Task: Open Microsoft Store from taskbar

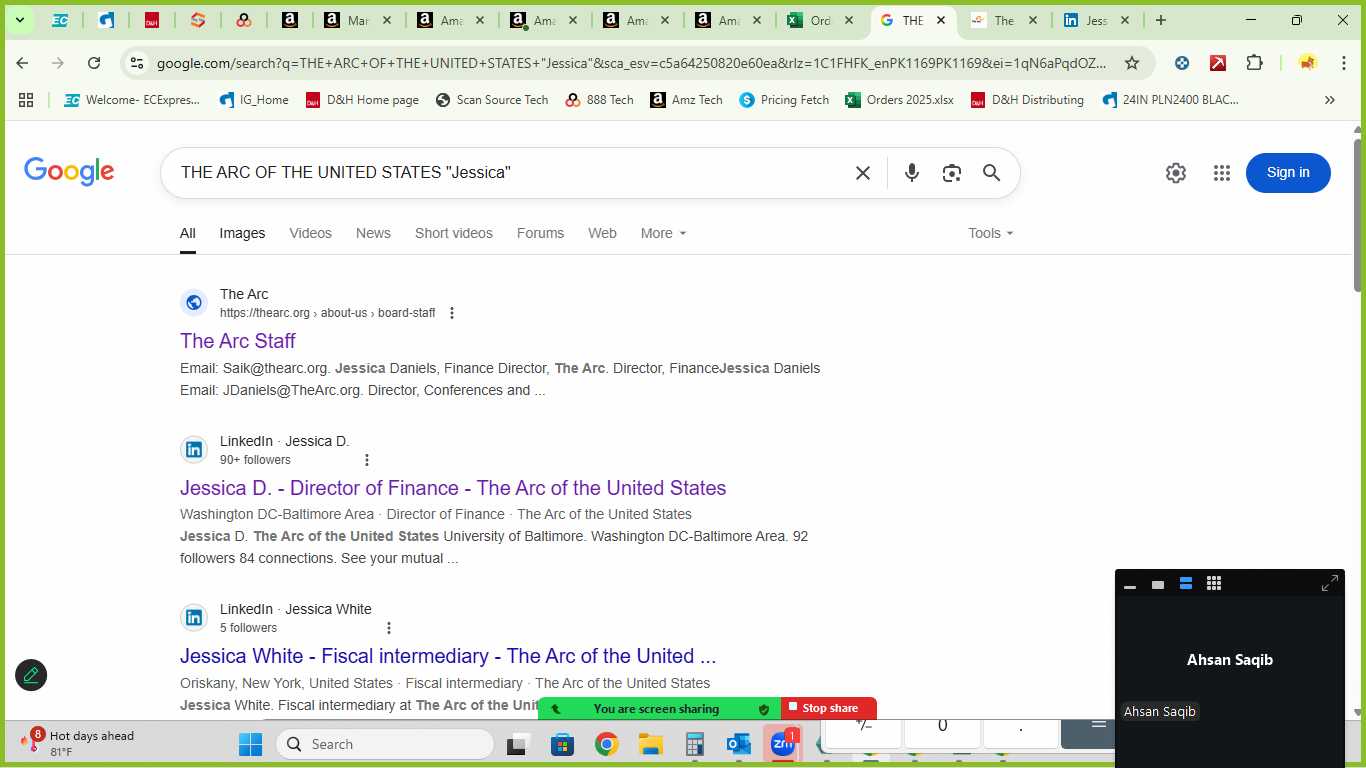Action: coord(563,744)
